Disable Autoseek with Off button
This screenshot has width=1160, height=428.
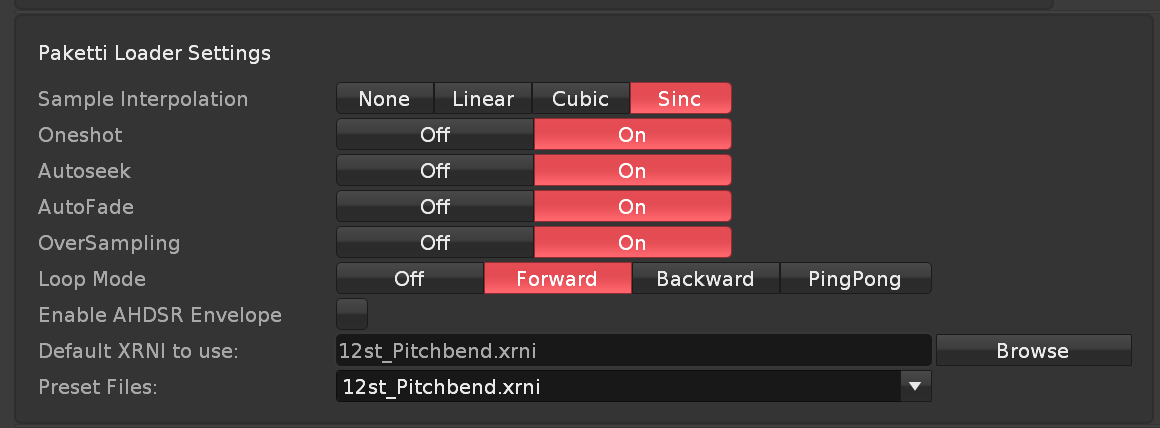(x=435, y=171)
